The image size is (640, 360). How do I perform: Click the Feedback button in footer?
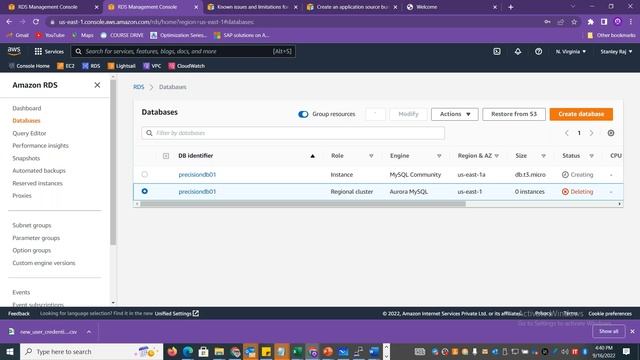click(x=19, y=313)
